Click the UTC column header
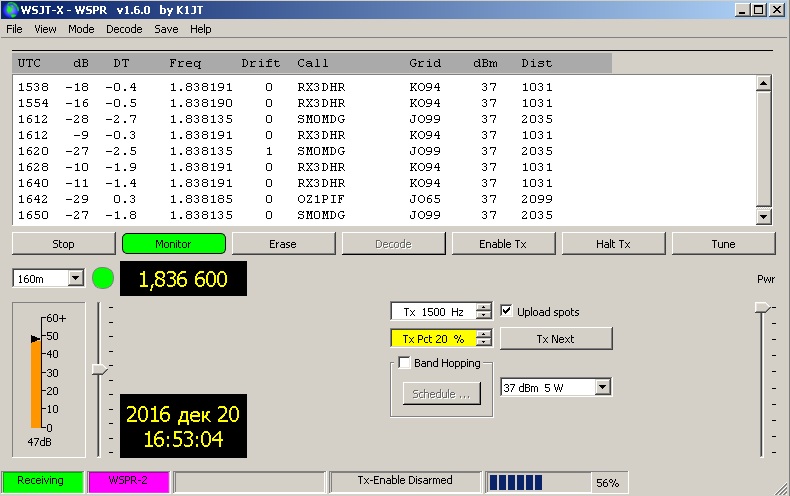Screen dimensions: 790x496 (29, 64)
